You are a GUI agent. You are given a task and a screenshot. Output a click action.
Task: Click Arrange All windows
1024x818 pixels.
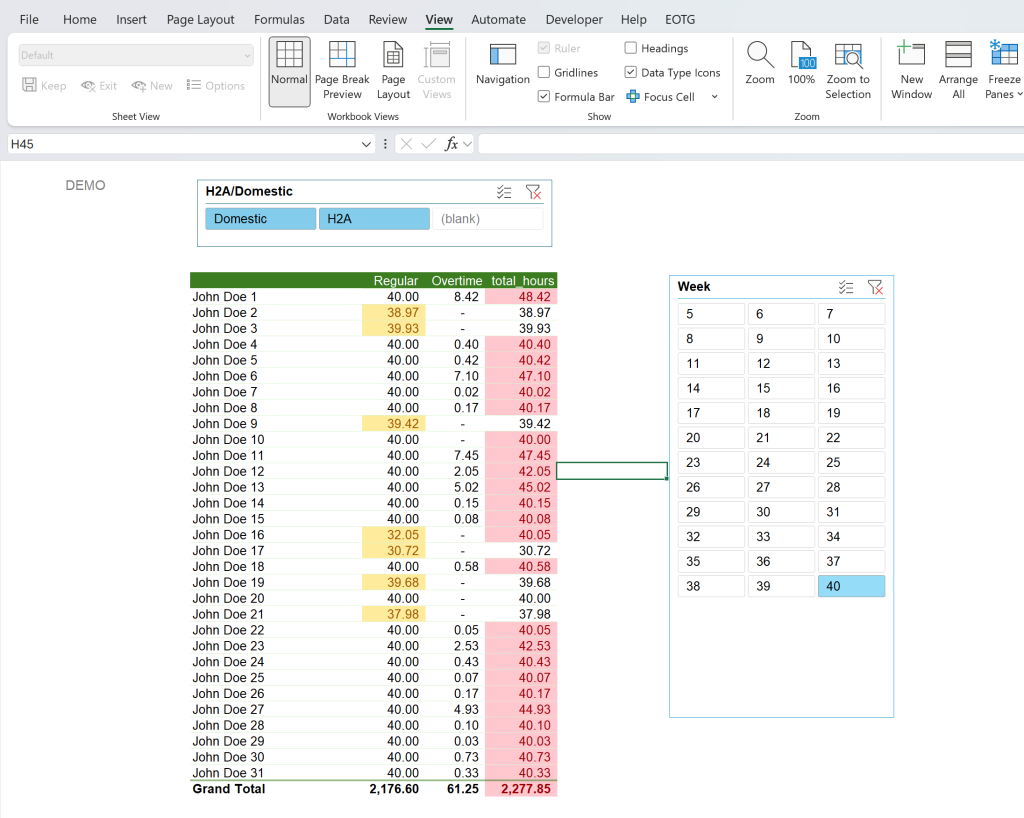tap(958, 71)
